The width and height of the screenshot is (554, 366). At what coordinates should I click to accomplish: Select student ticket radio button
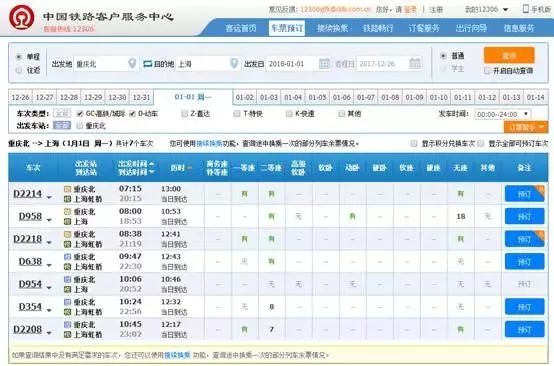[443, 69]
